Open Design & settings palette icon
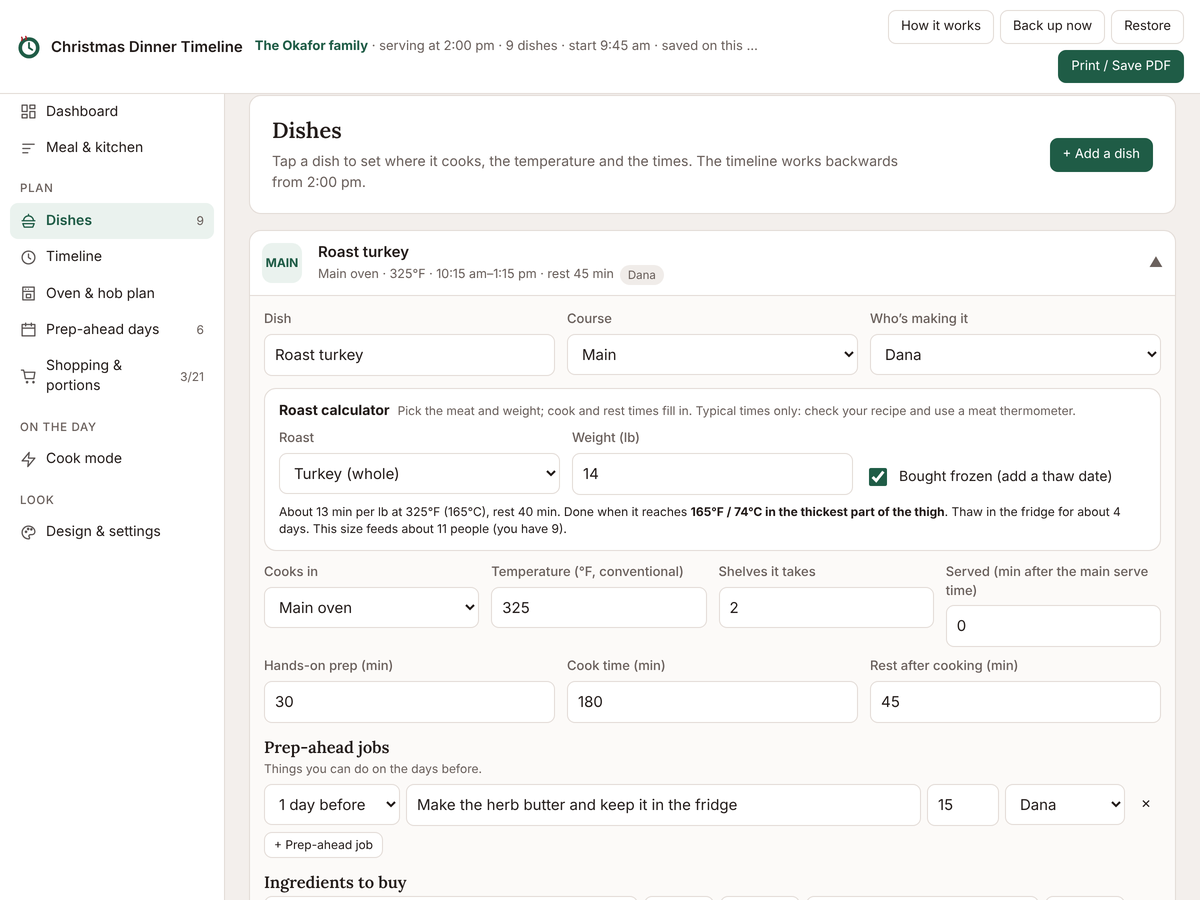 [28, 532]
